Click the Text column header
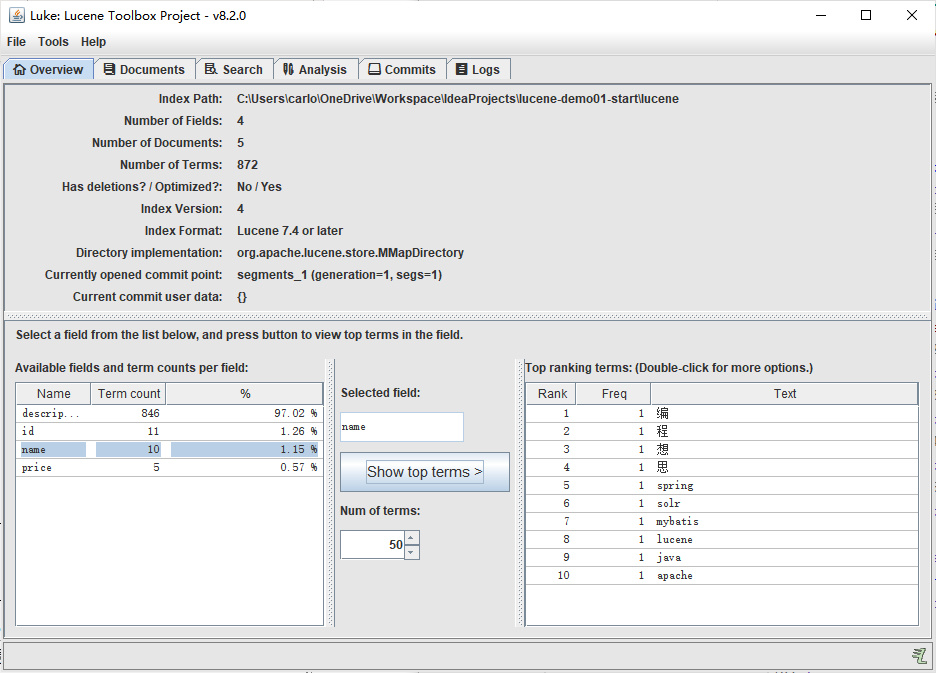Screen dimensions: 936x673 [x=784, y=394]
